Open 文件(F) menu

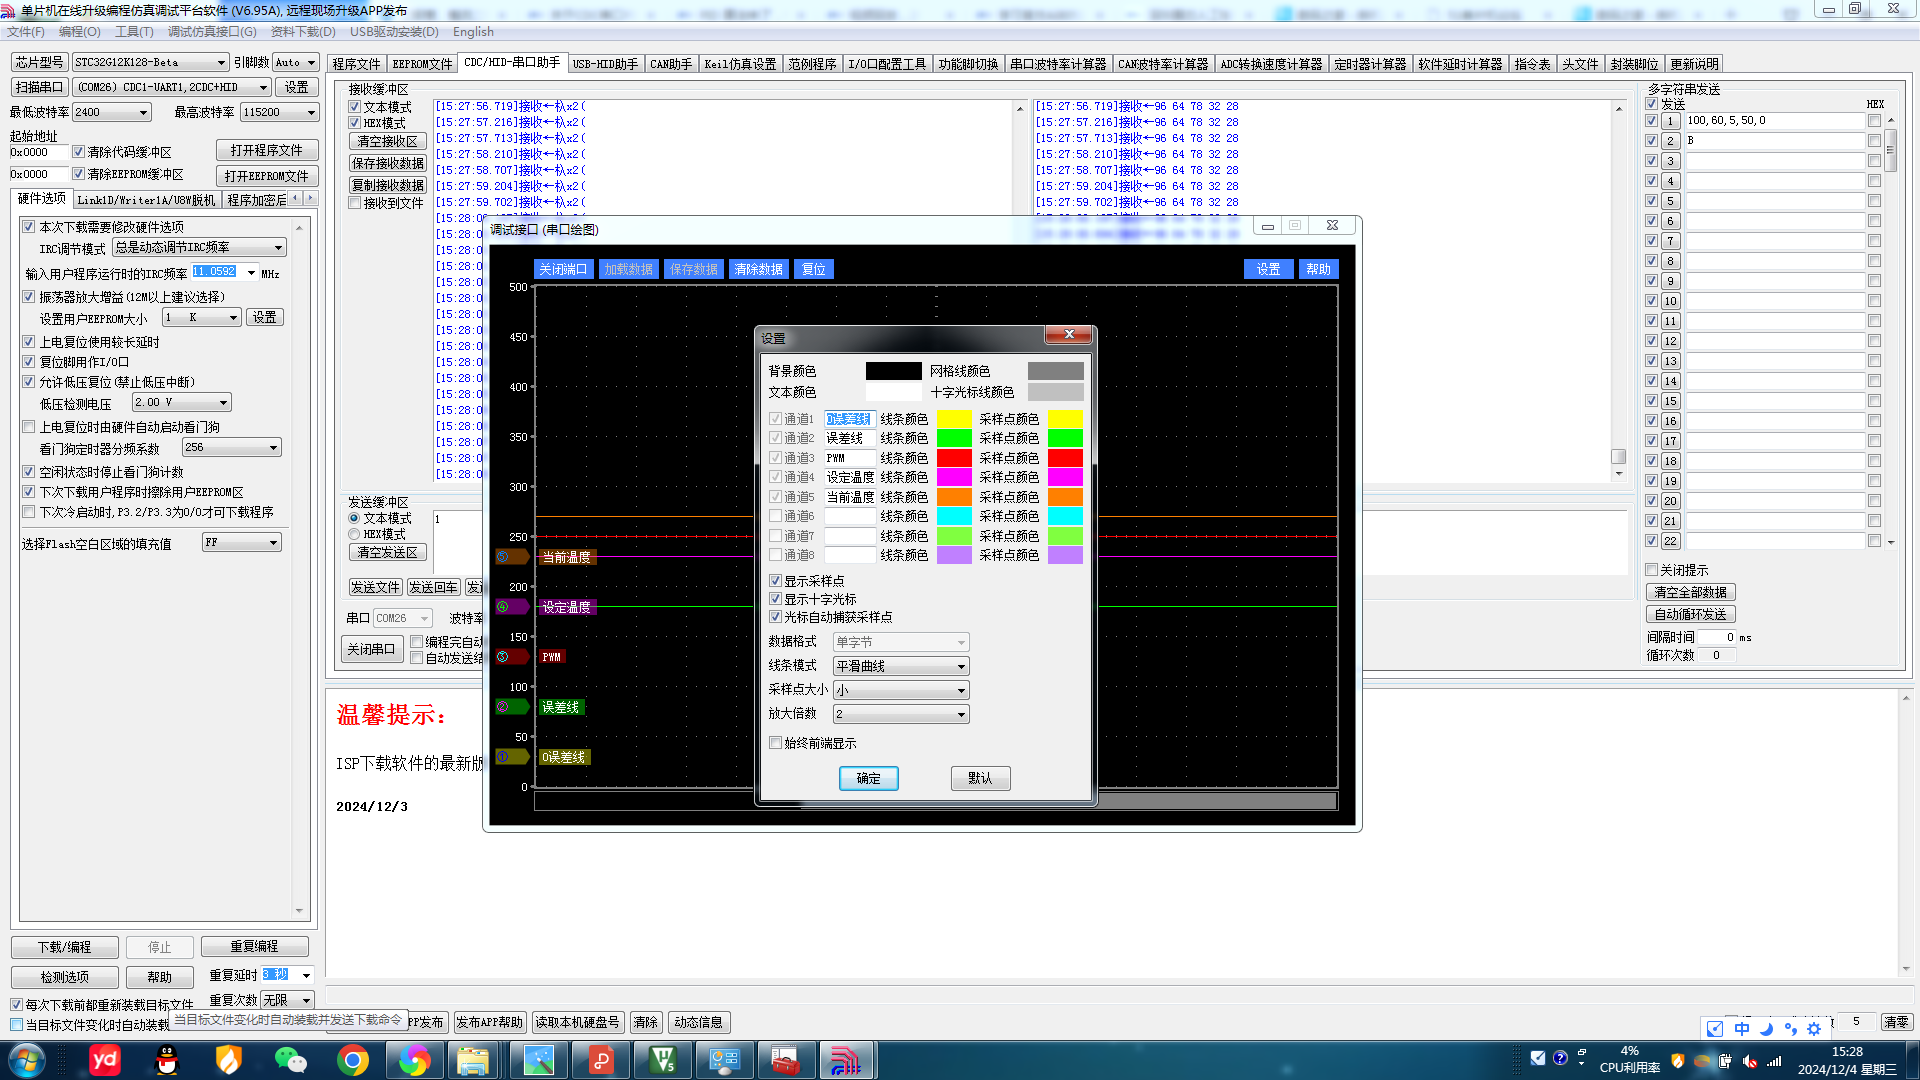(26, 32)
